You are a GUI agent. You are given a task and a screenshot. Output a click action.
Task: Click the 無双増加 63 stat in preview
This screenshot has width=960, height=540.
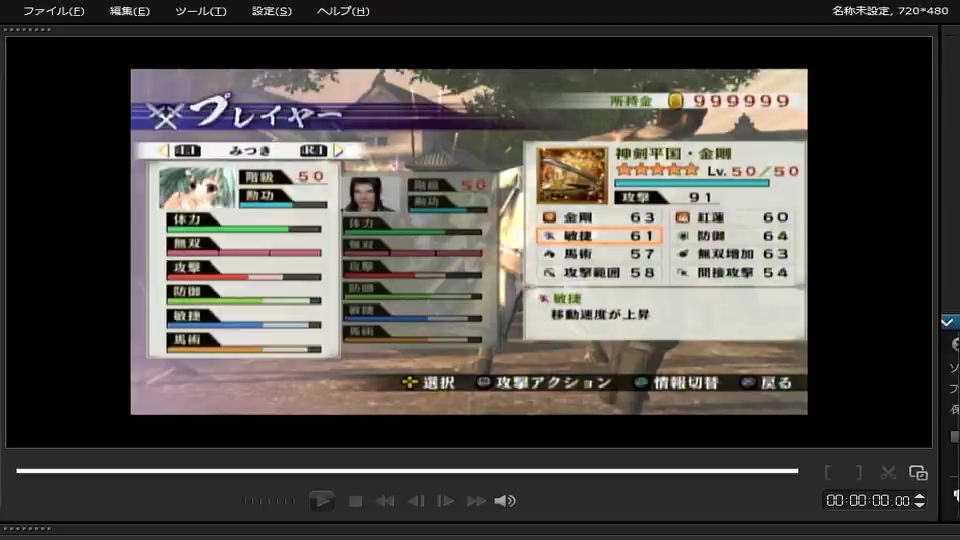(x=732, y=254)
